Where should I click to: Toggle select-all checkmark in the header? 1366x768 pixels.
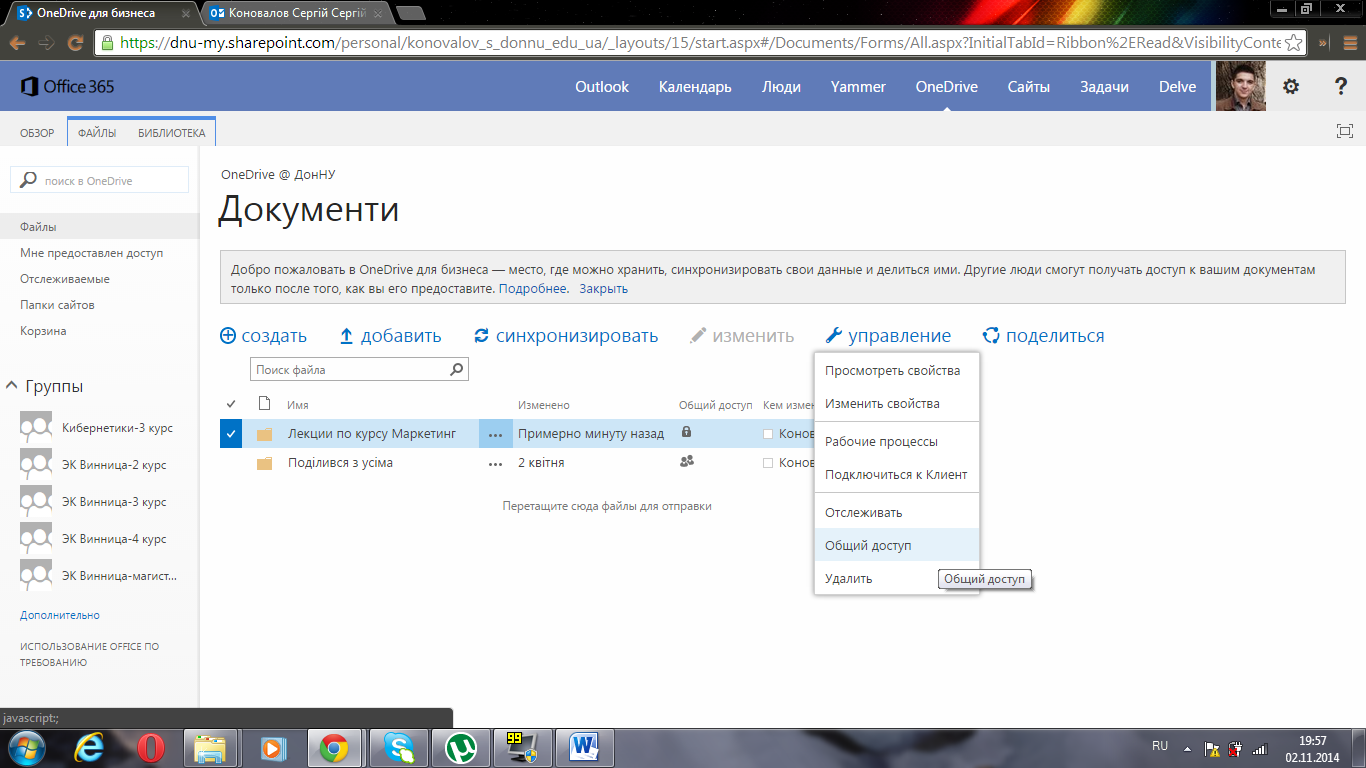[x=231, y=404]
